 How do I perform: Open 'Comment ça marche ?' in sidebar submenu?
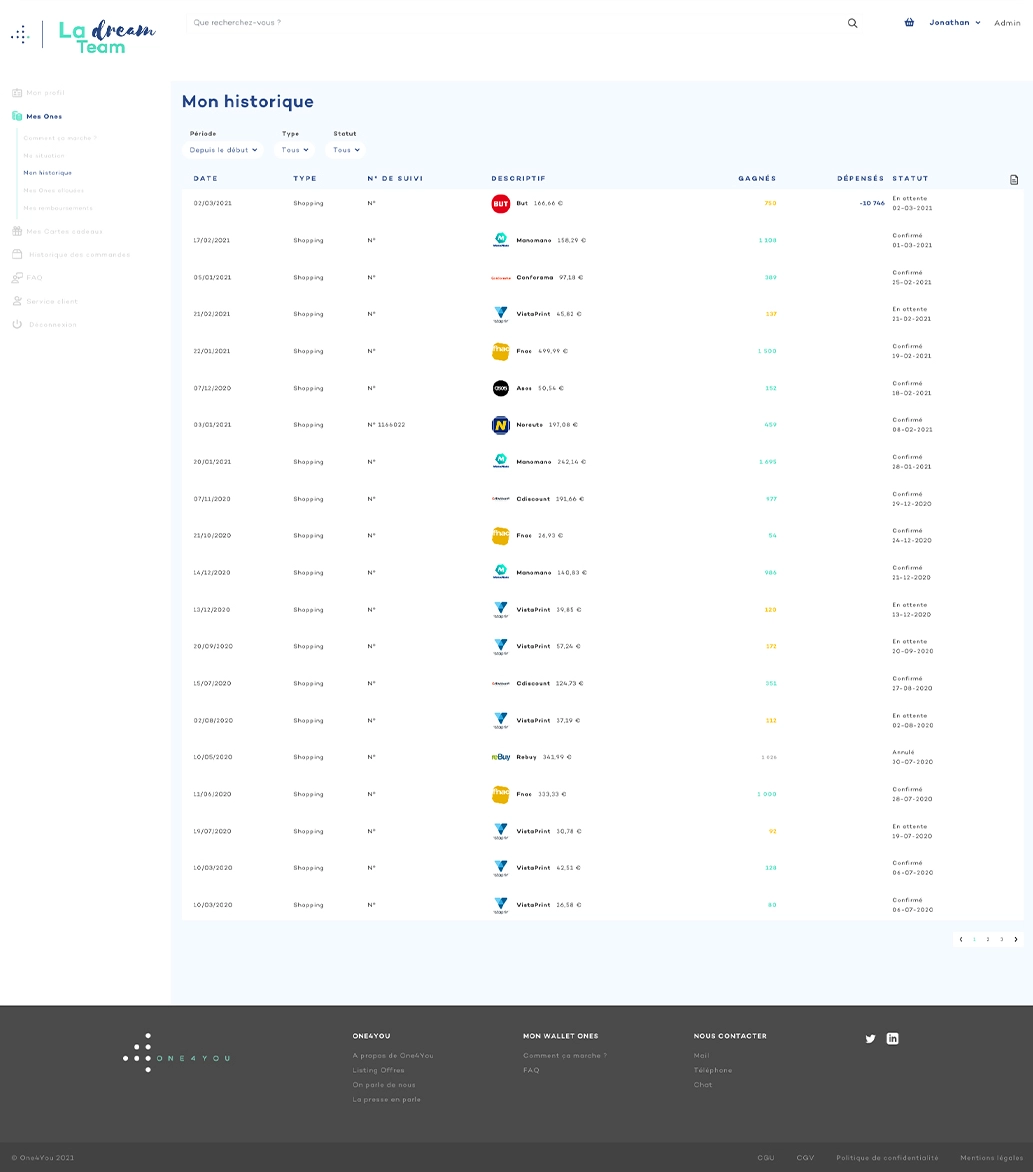pos(61,138)
